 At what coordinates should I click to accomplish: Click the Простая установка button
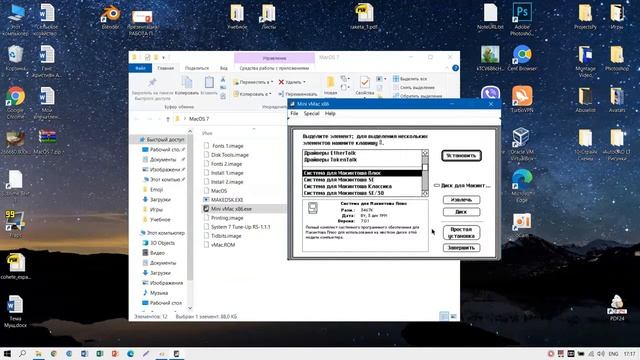[x=461, y=233]
